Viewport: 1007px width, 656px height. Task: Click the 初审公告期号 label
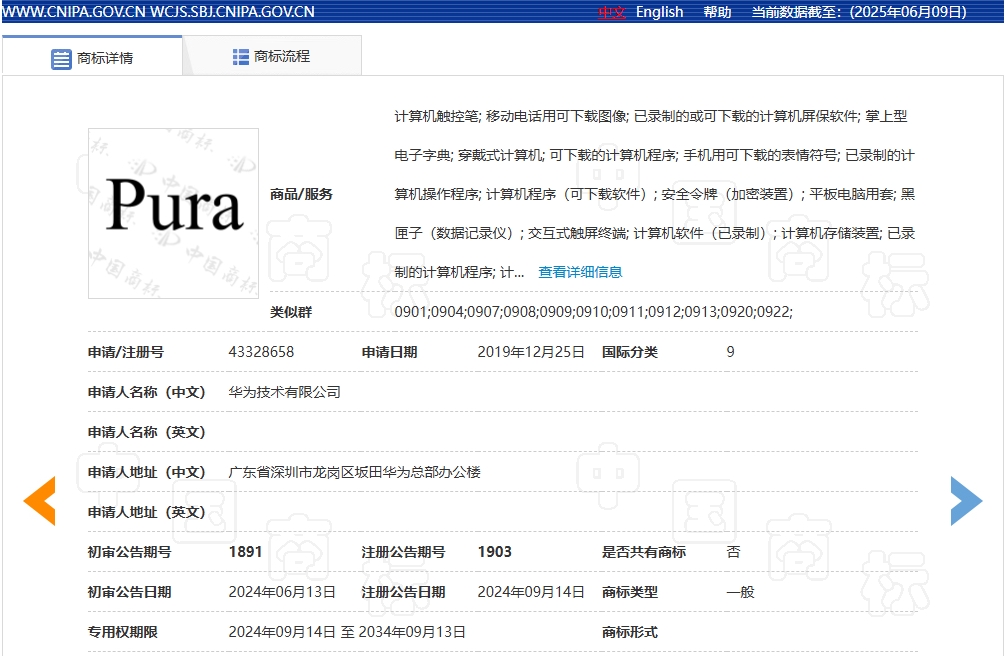(x=130, y=552)
